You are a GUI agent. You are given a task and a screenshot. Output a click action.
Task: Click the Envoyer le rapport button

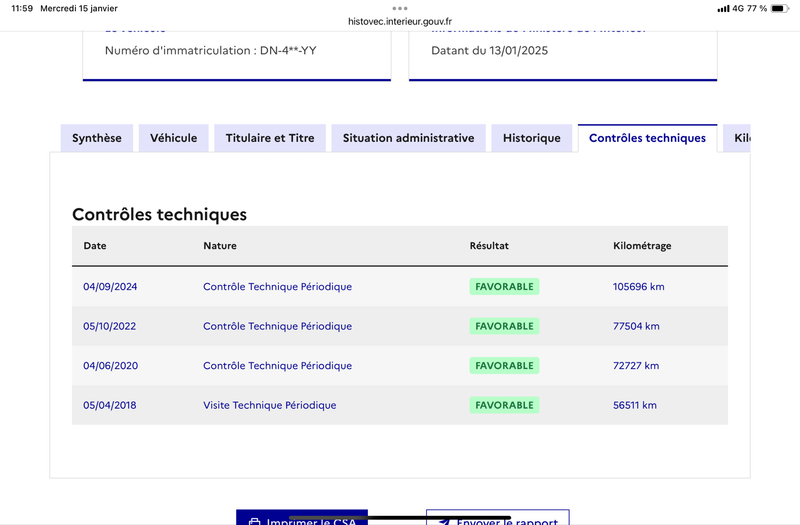point(497,517)
